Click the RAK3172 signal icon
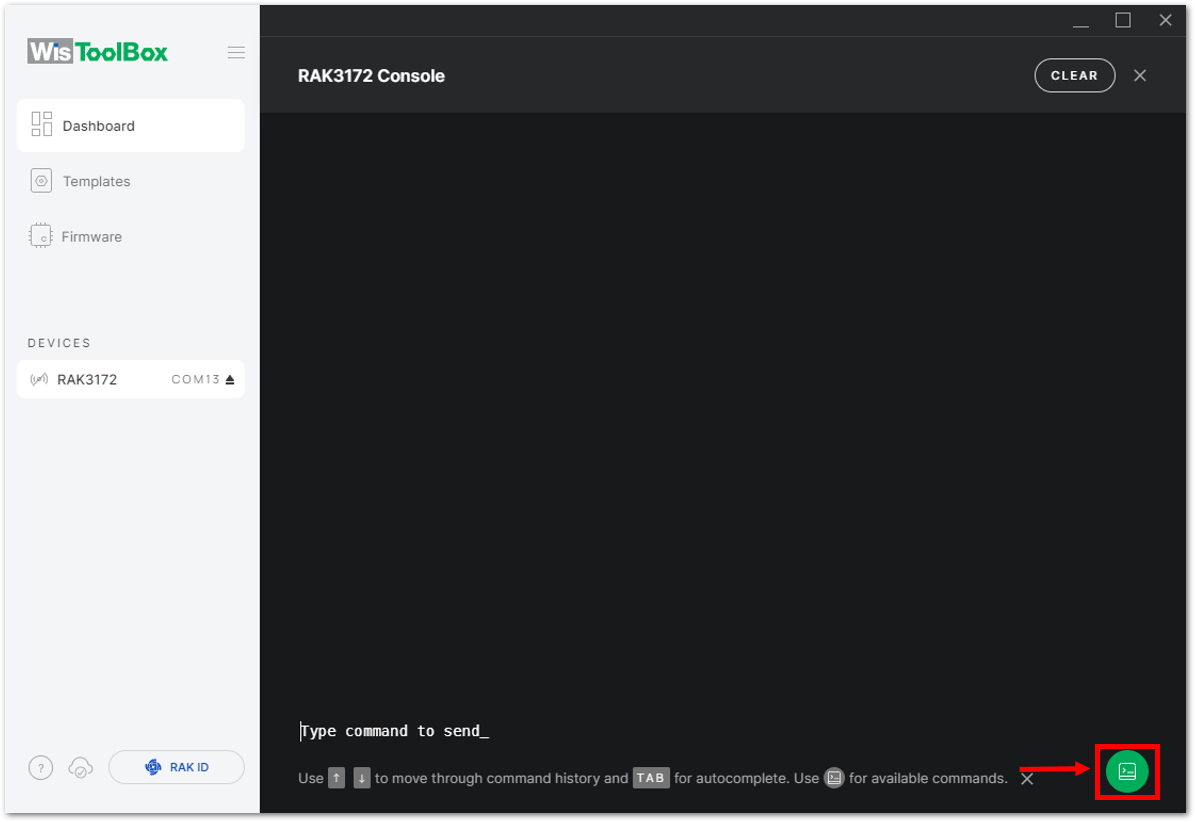The height and width of the screenshot is (822, 1195). click(39, 379)
